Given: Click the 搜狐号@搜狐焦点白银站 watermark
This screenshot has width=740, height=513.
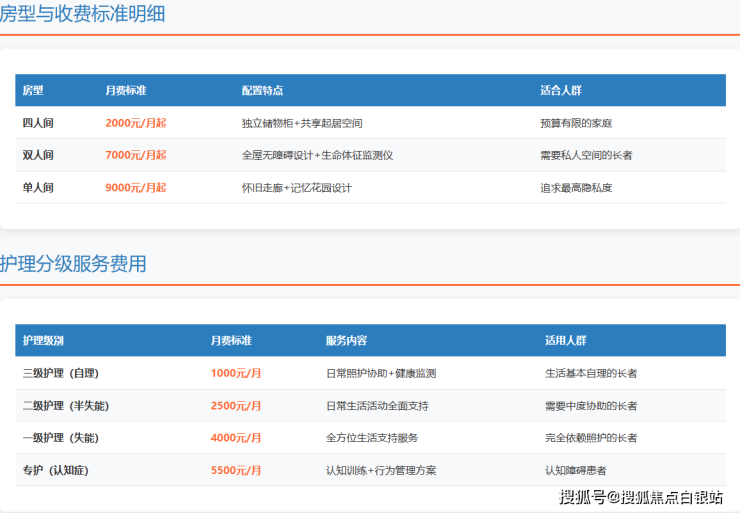Looking at the screenshot, I should click(641, 497).
